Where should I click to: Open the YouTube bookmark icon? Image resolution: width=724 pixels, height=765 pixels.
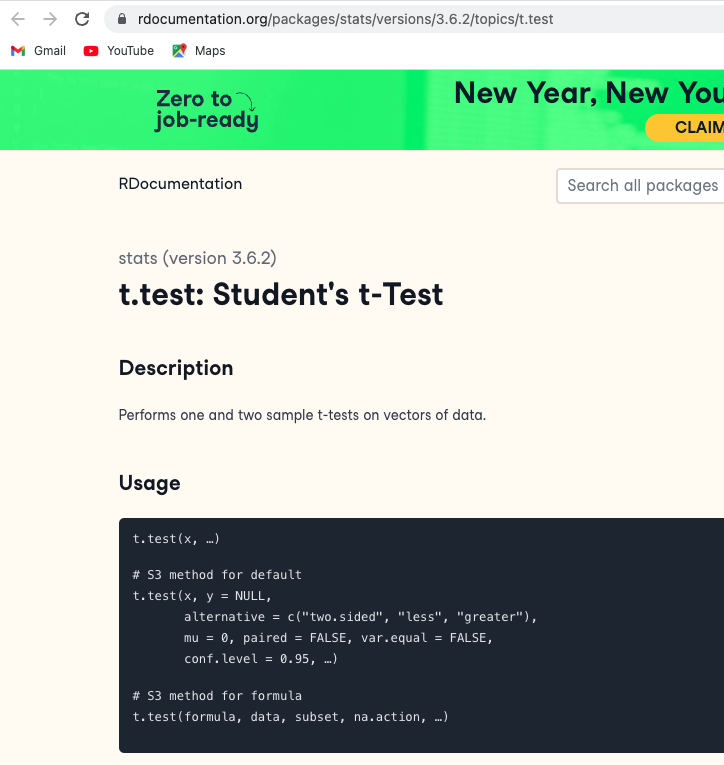[91, 51]
